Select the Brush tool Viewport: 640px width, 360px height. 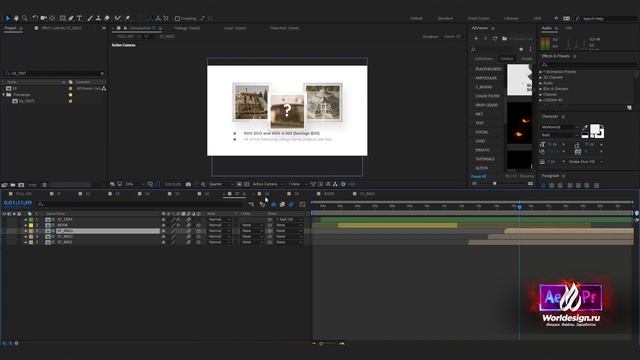coord(90,18)
